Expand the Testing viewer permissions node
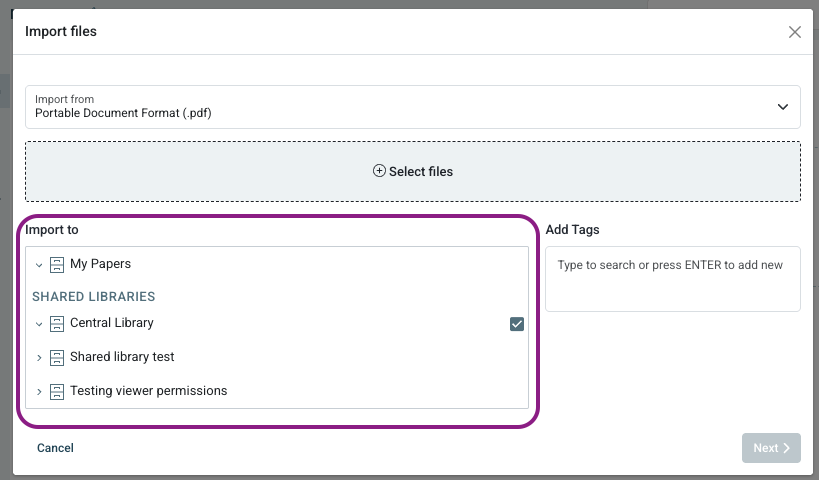The width and height of the screenshot is (819, 480). (x=39, y=391)
